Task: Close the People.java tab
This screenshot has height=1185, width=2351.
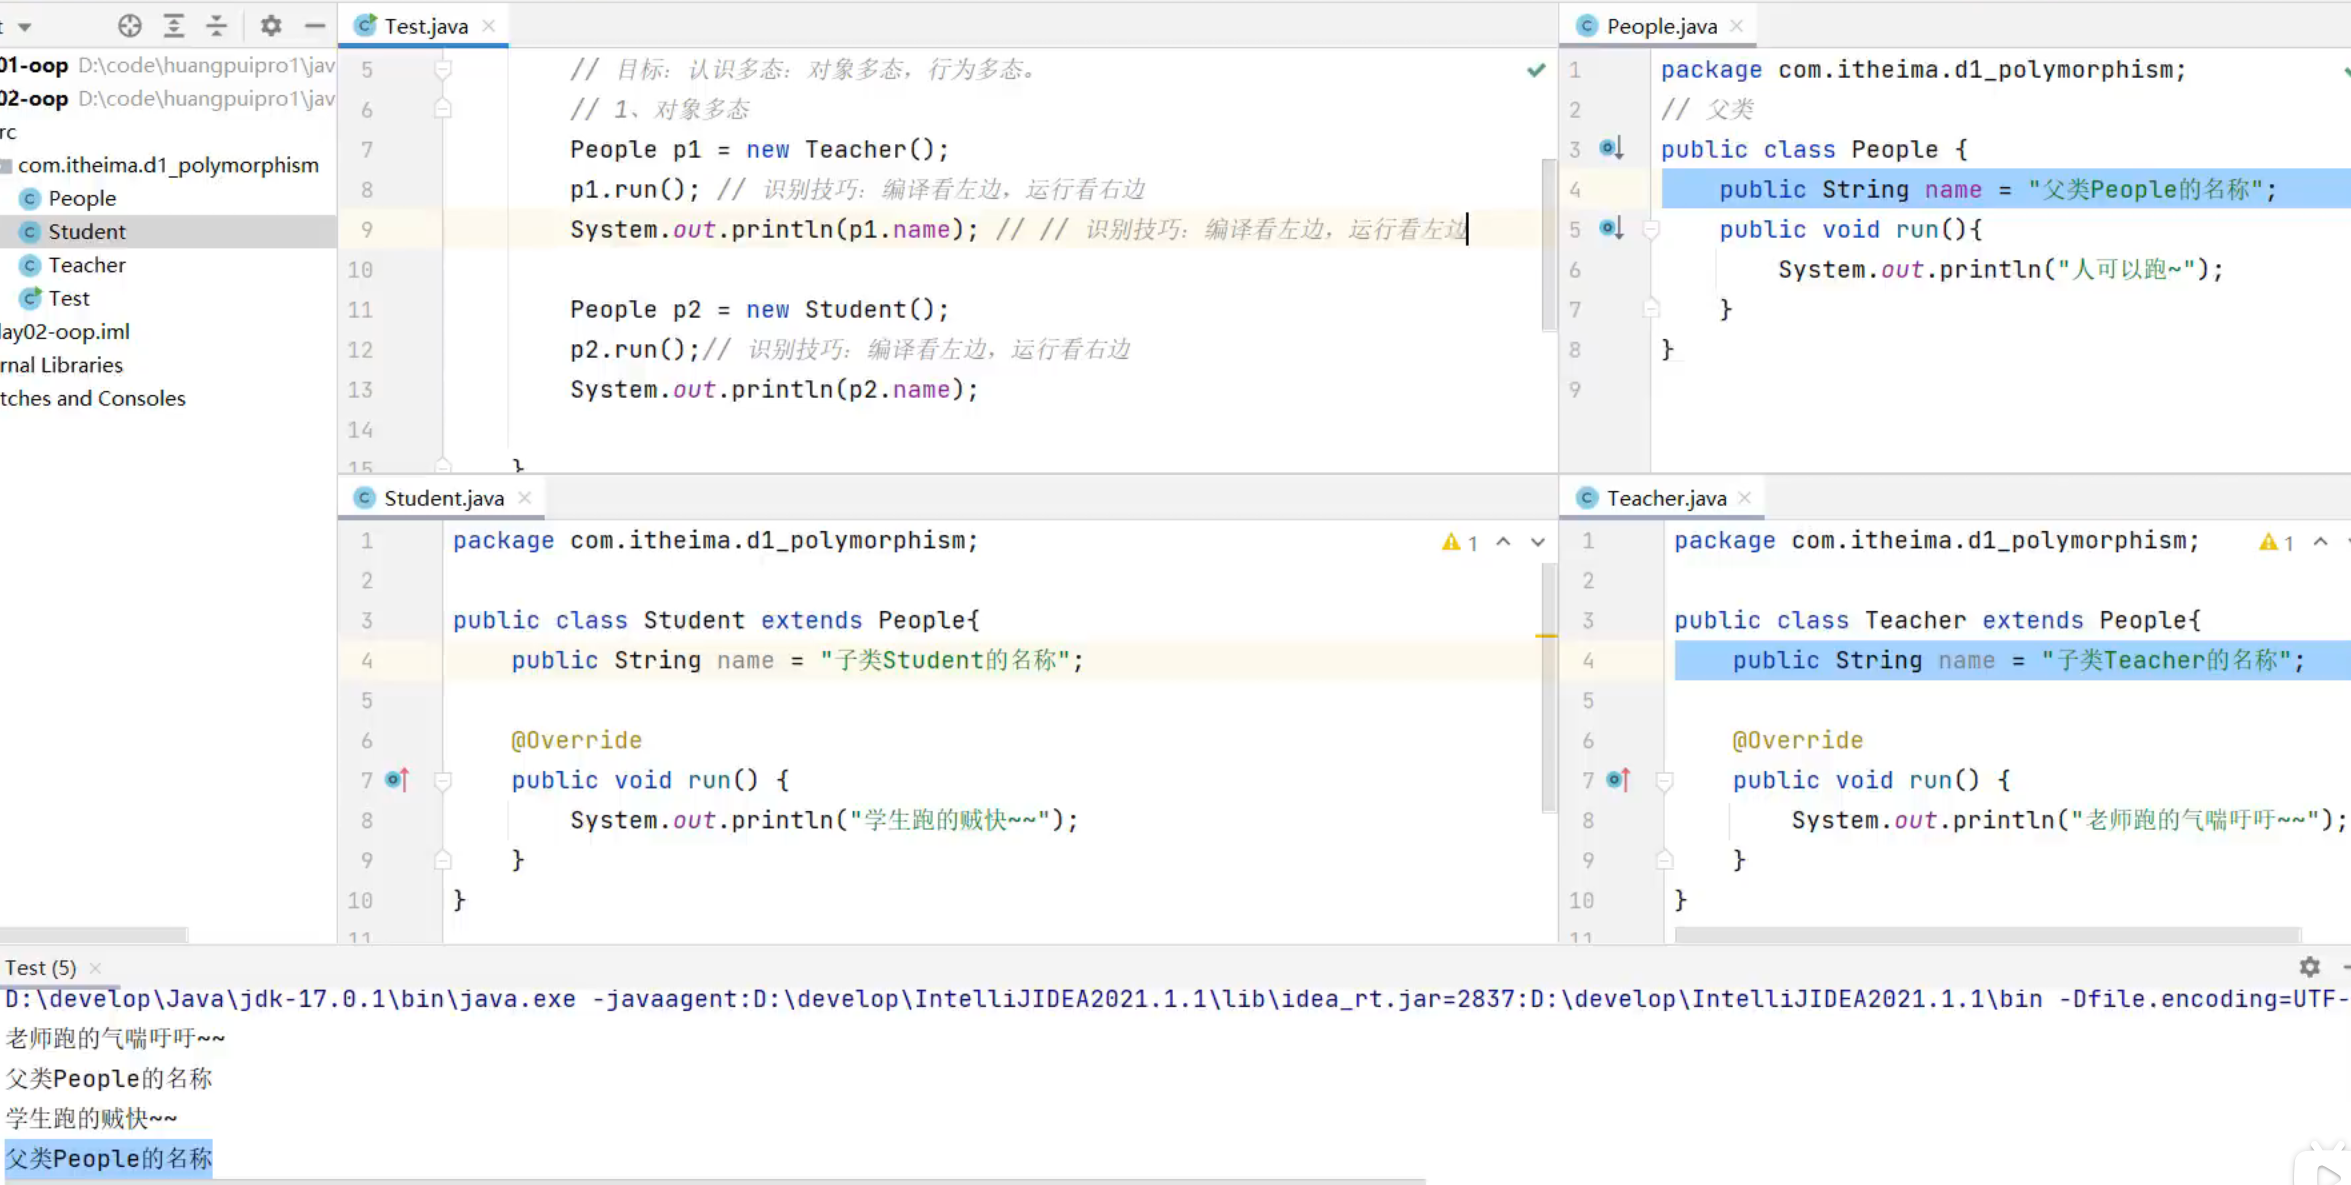Action: [x=1736, y=26]
